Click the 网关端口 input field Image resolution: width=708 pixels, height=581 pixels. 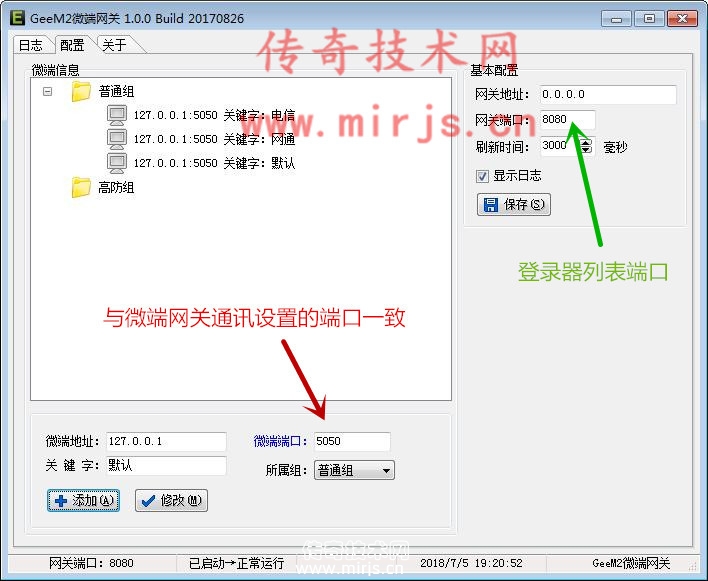tap(567, 120)
